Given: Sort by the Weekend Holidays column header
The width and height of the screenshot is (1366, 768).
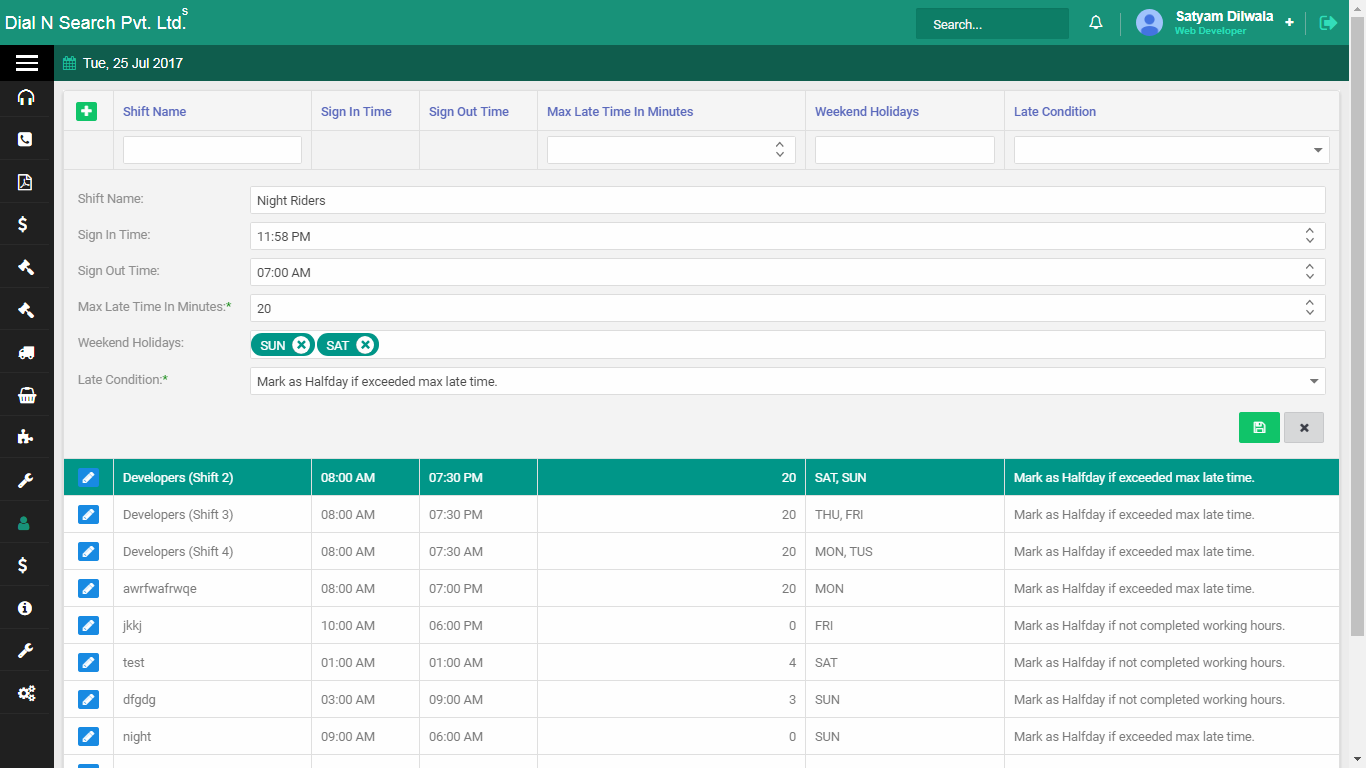Looking at the screenshot, I should point(867,111).
